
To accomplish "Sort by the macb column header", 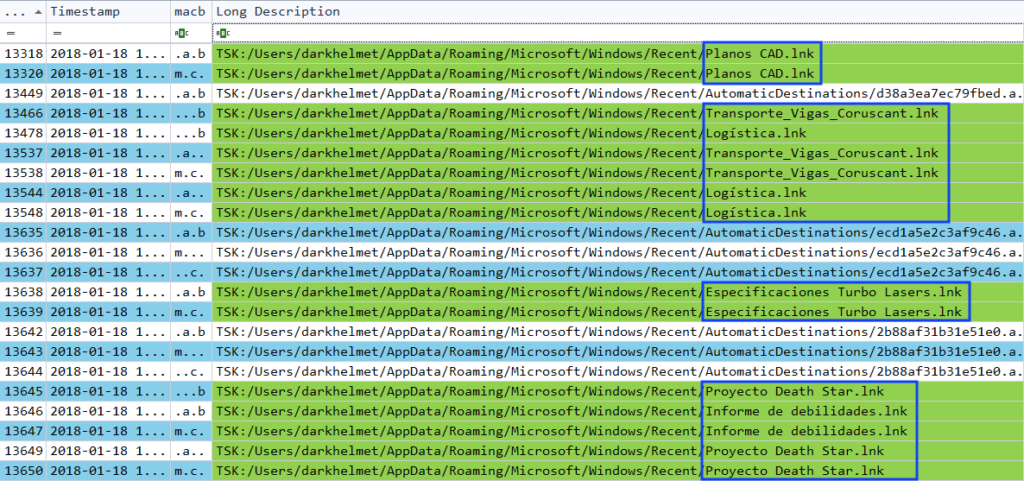I will (188, 11).
